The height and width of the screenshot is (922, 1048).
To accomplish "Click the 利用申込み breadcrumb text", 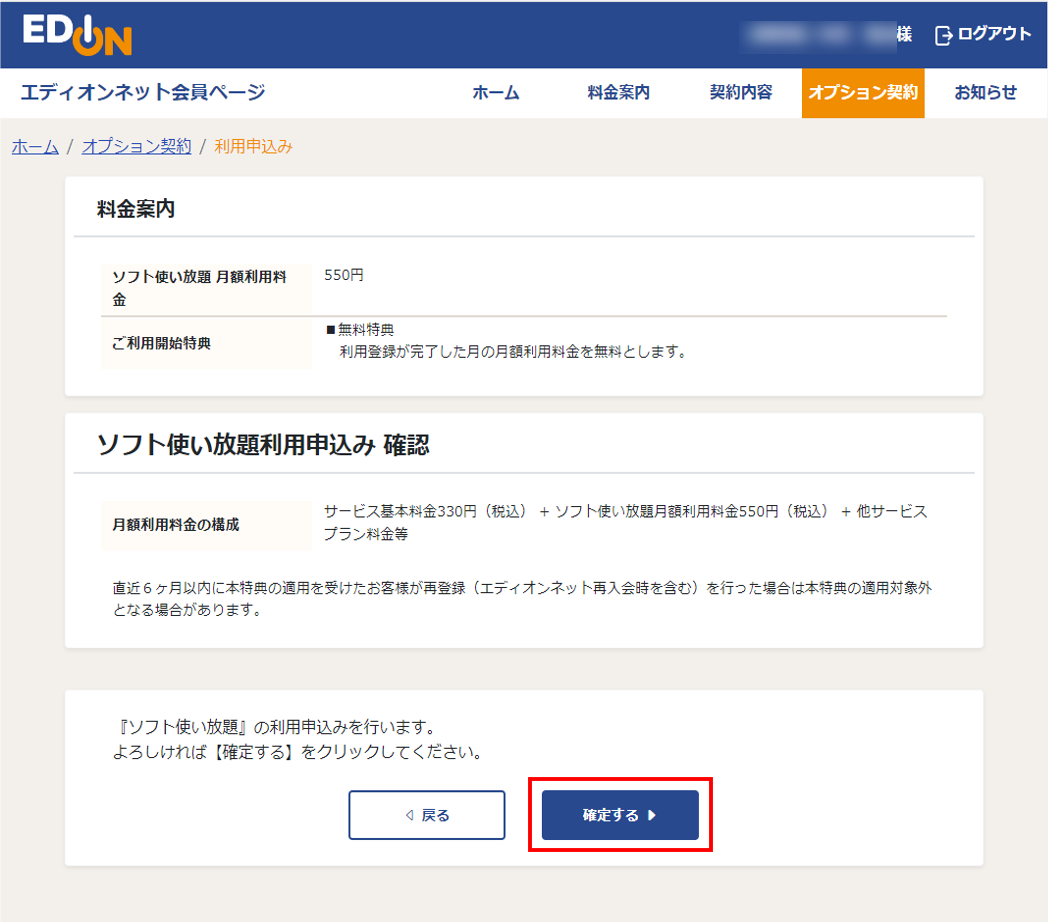I will [249, 146].
